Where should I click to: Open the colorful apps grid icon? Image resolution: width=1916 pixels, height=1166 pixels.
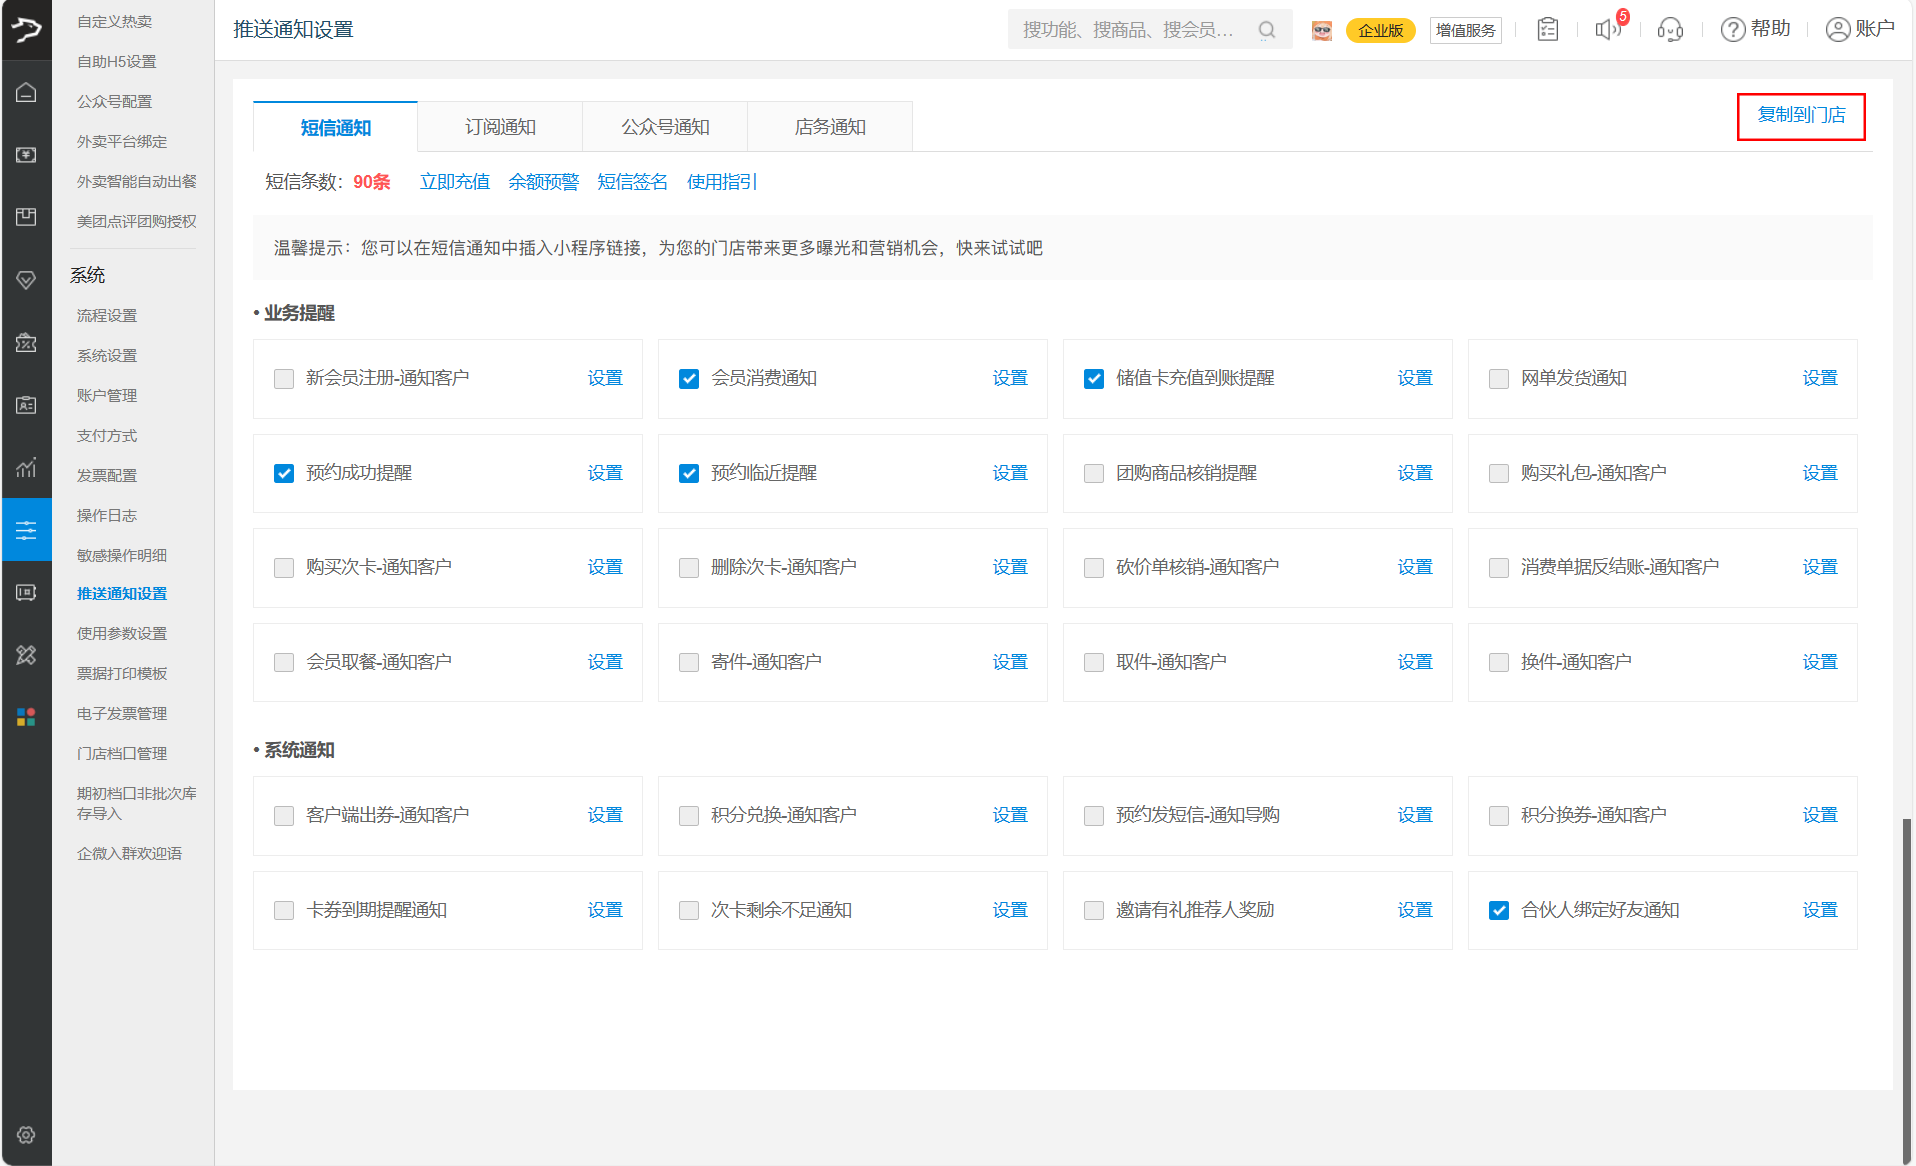26,717
